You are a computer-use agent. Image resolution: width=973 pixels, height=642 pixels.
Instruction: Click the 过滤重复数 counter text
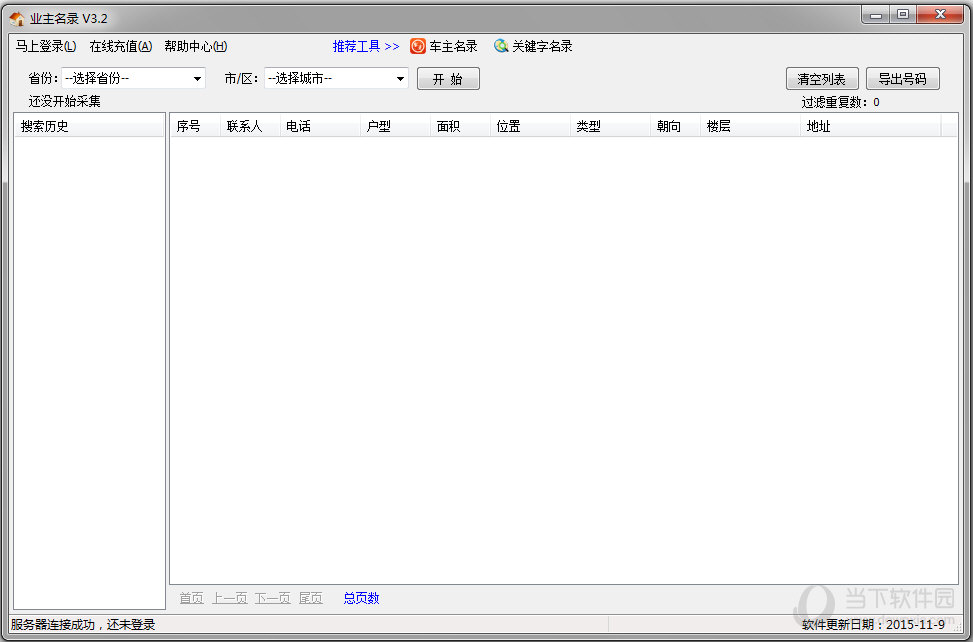pyautogui.click(x=840, y=102)
